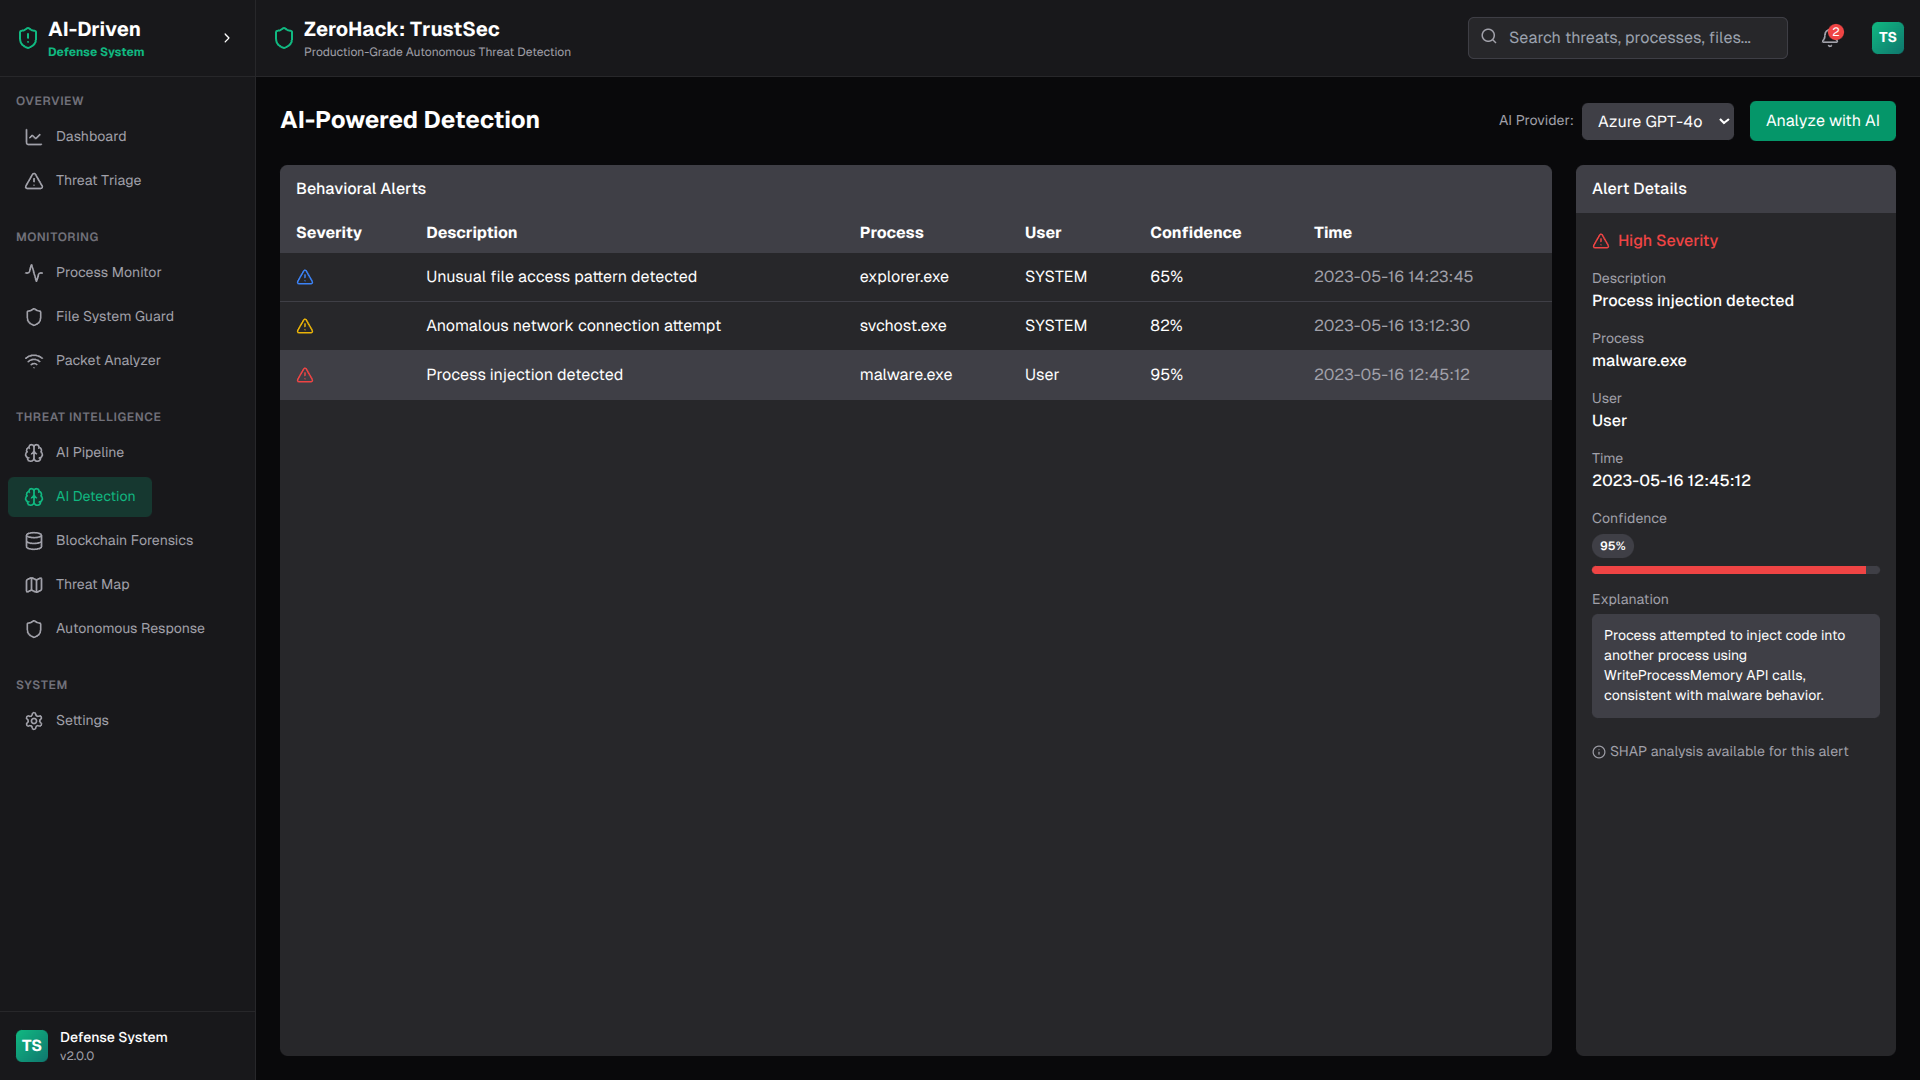This screenshot has height=1080, width=1920.
Task: Click the yellow warning severity icon
Action: pyautogui.click(x=305, y=326)
